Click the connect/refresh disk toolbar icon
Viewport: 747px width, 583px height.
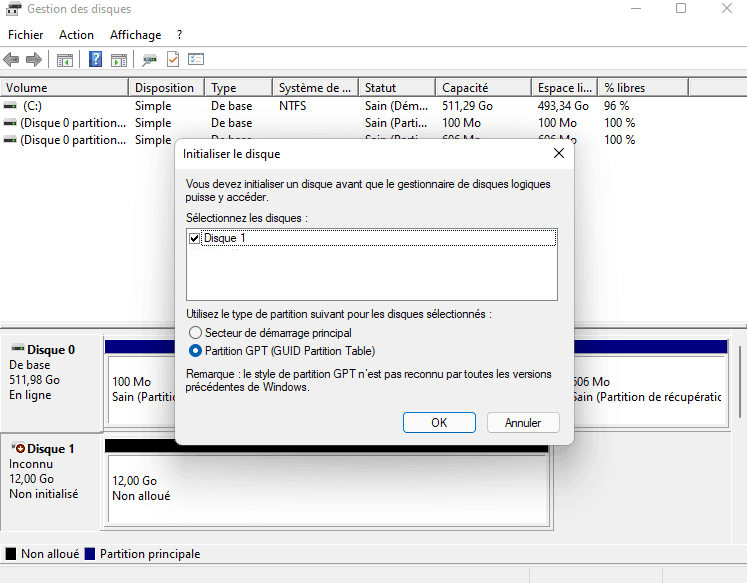(149, 60)
